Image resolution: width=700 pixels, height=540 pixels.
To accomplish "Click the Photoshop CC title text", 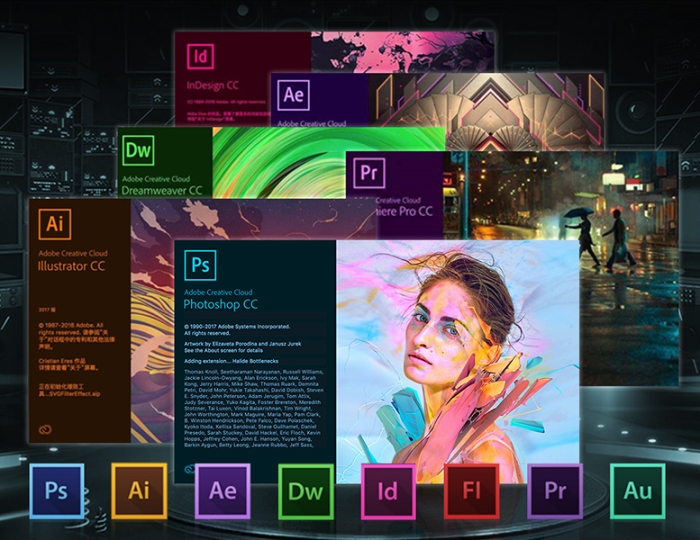I will click(221, 304).
